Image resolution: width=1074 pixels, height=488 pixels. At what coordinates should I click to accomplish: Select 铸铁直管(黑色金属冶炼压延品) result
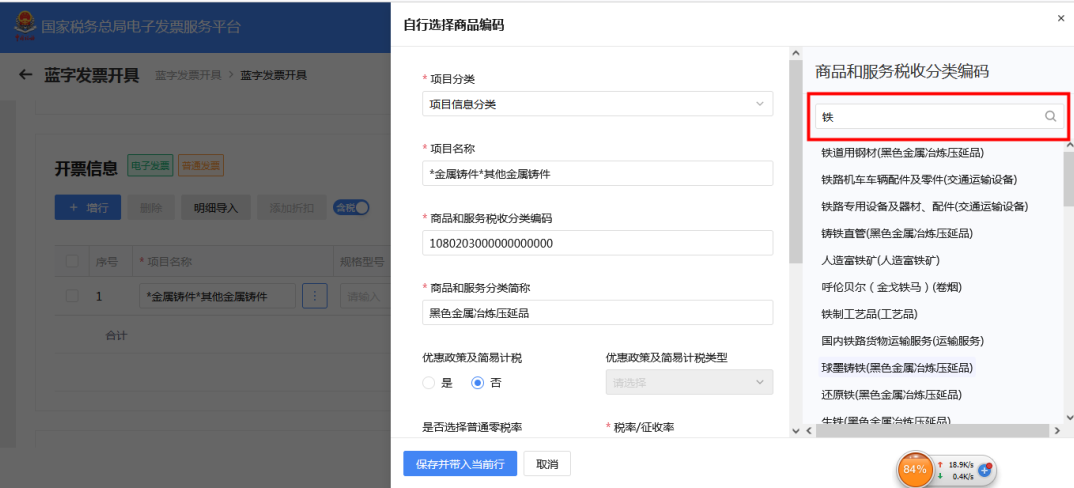pos(897,234)
